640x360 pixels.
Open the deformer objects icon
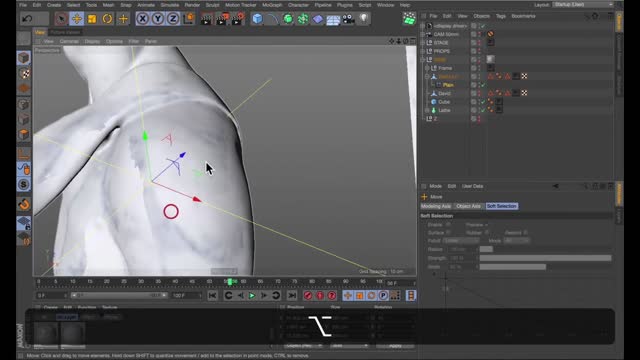click(318, 19)
